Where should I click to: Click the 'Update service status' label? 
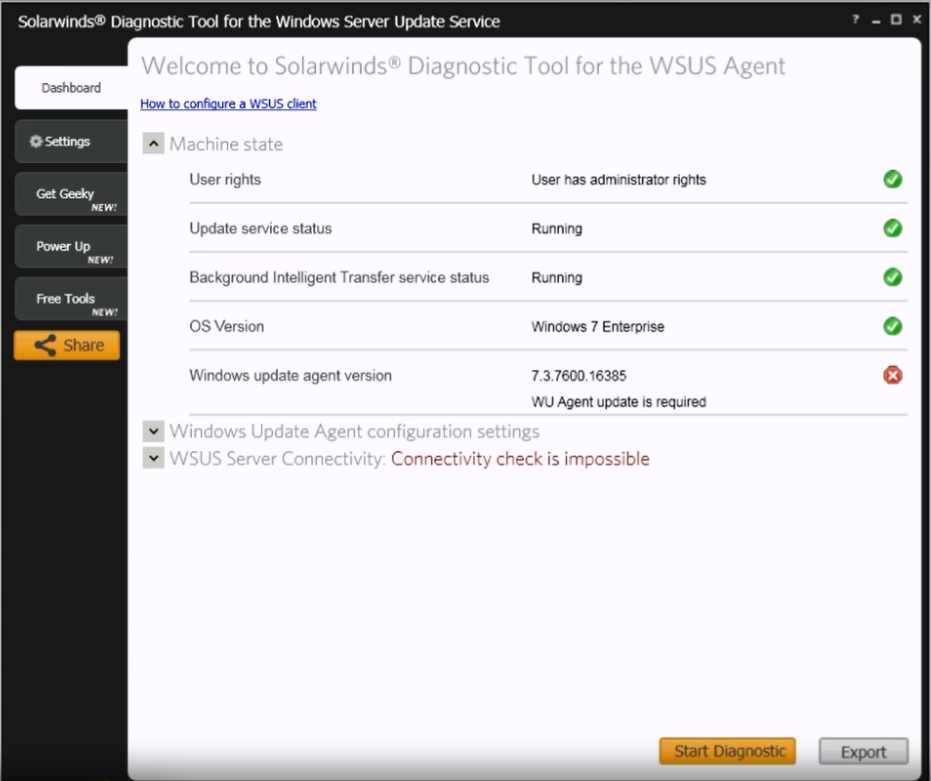[261, 229]
